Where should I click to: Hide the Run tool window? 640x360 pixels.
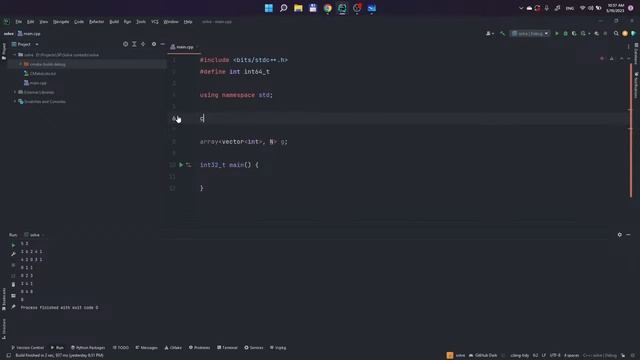click(628, 235)
